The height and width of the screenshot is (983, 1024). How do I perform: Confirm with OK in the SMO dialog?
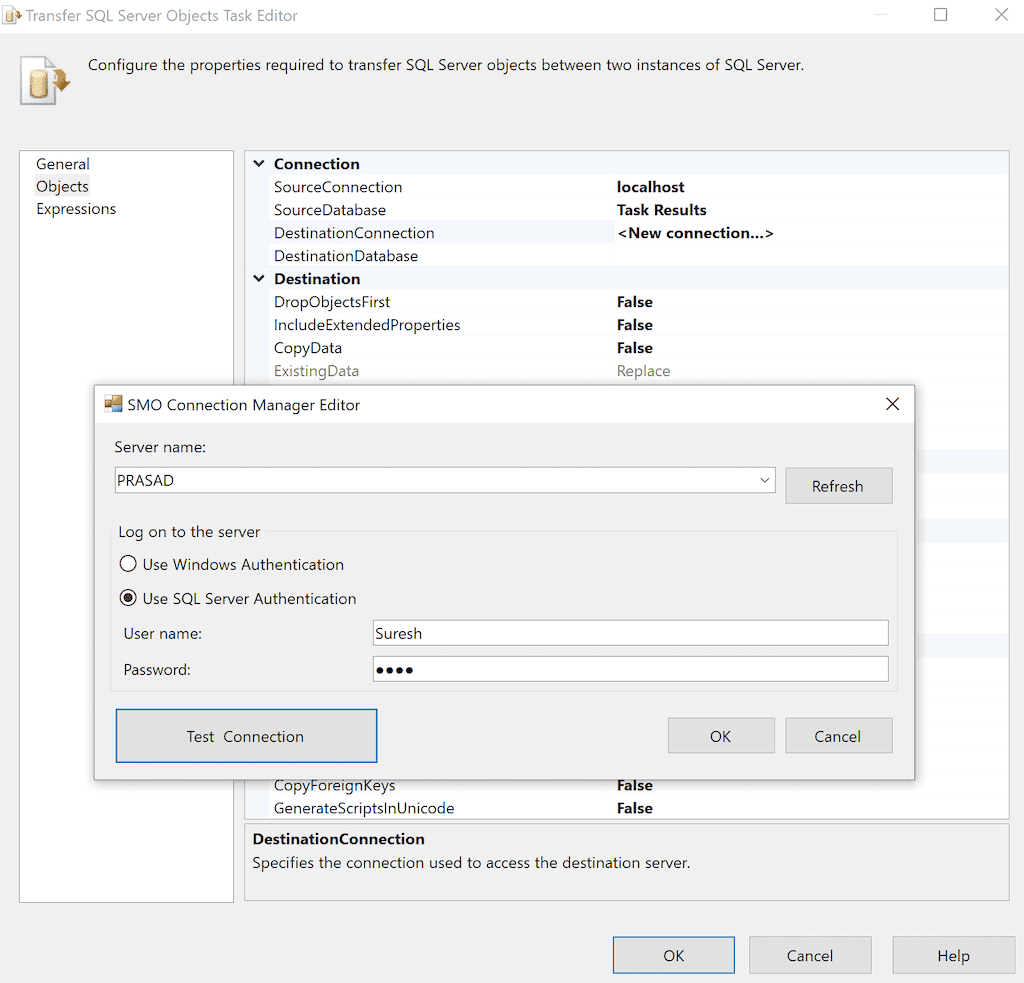coord(720,735)
